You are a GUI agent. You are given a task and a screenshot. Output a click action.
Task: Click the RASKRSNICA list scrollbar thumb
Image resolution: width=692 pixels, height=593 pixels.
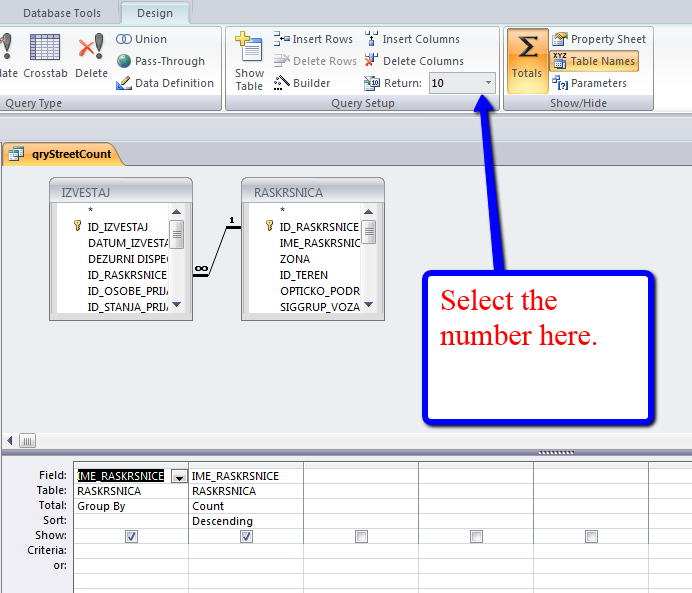coord(369,232)
